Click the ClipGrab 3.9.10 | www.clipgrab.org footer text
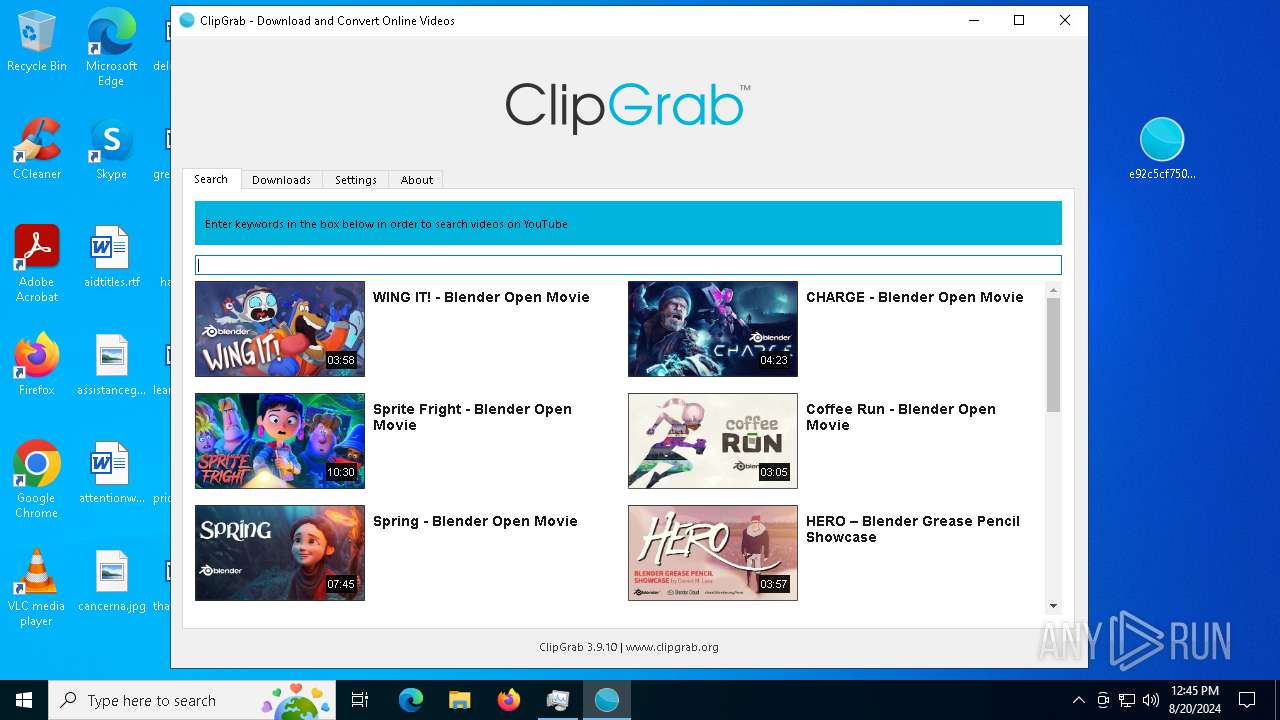 point(628,647)
